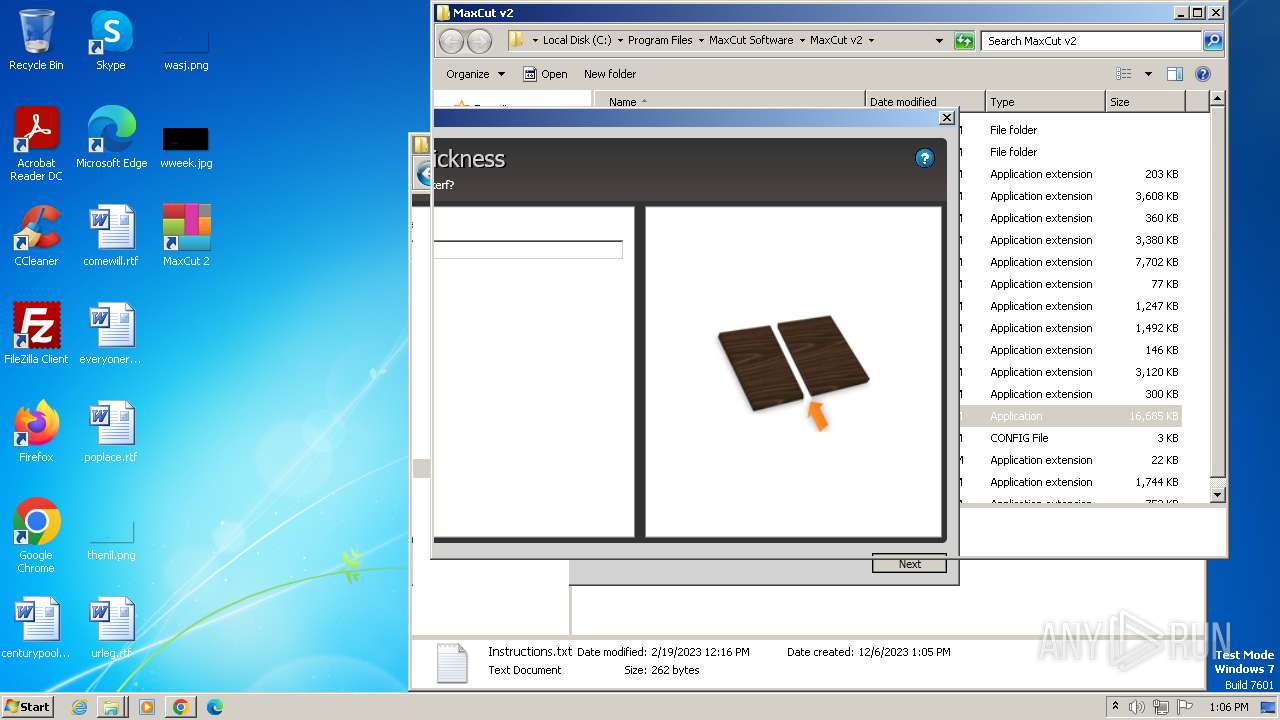Click the Next button in the wizard
Viewport: 1280px width, 720px height.
coord(909,564)
